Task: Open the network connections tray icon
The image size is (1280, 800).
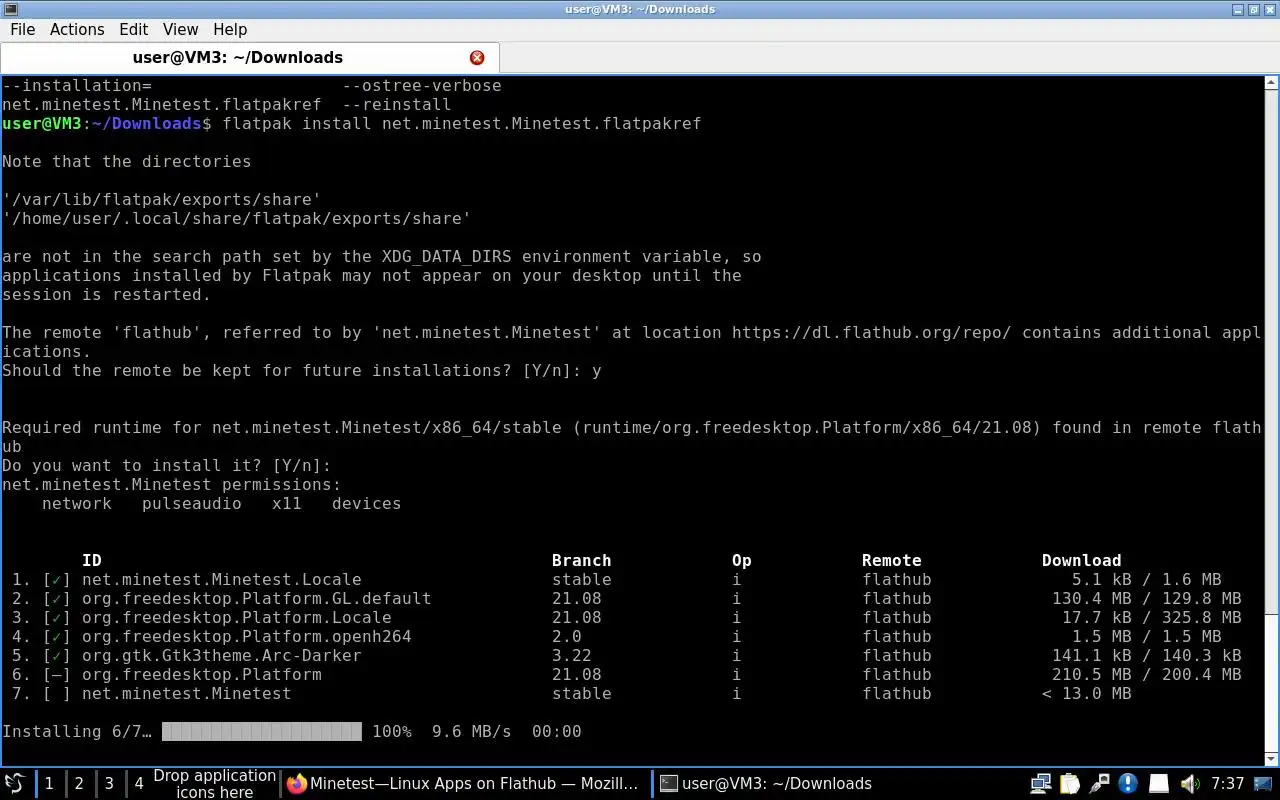Action: click(x=1041, y=783)
